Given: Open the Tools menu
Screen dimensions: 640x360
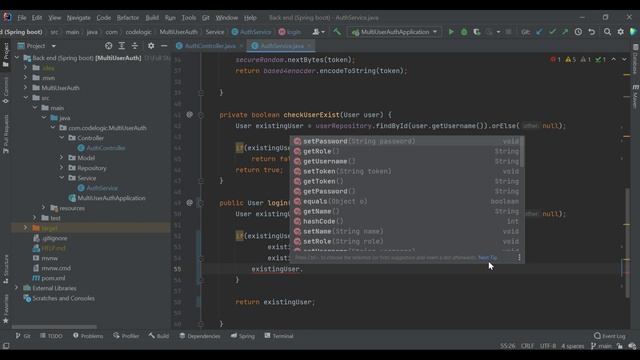Looking at the screenshot, I should tap(189, 18).
